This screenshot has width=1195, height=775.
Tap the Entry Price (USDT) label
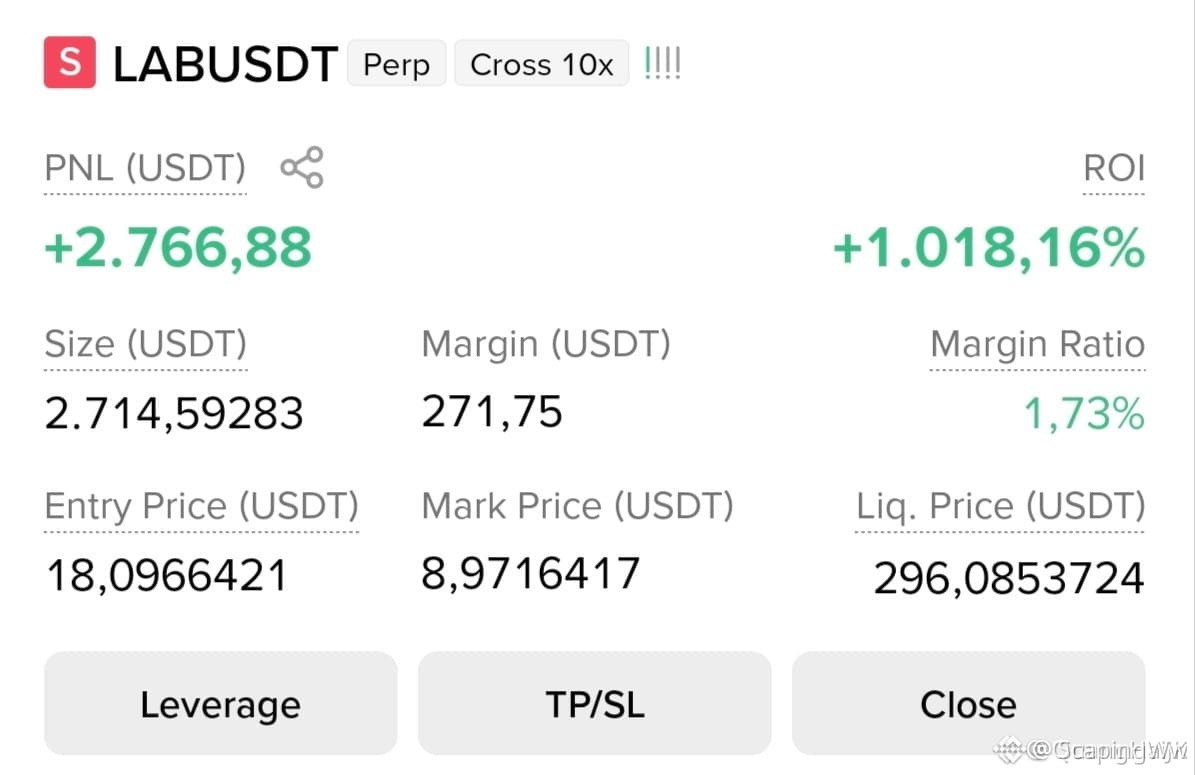coord(202,506)
